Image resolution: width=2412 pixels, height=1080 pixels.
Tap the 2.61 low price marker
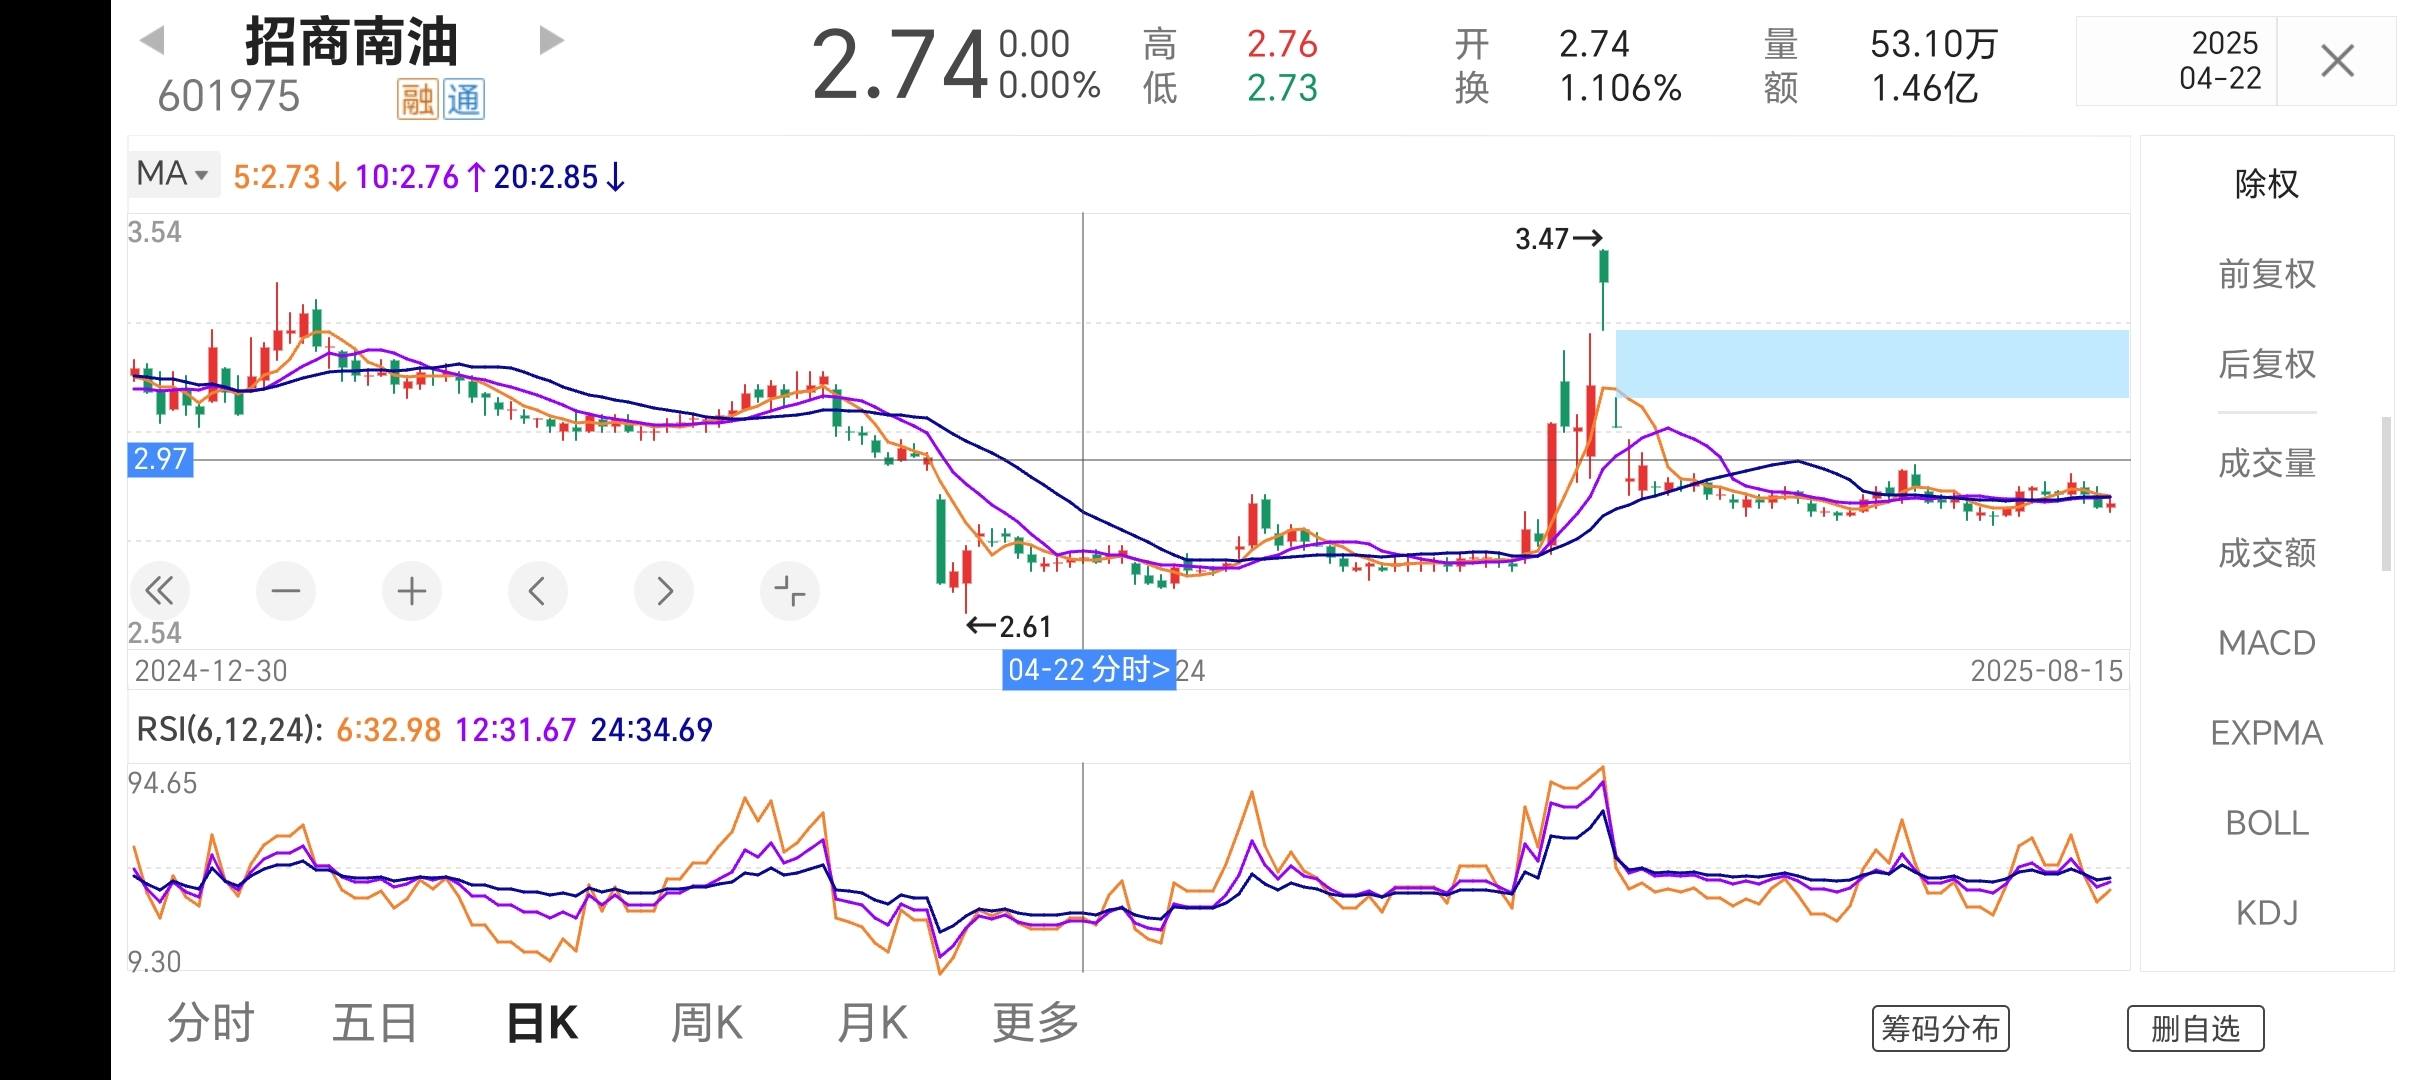tap(1009, 627)
